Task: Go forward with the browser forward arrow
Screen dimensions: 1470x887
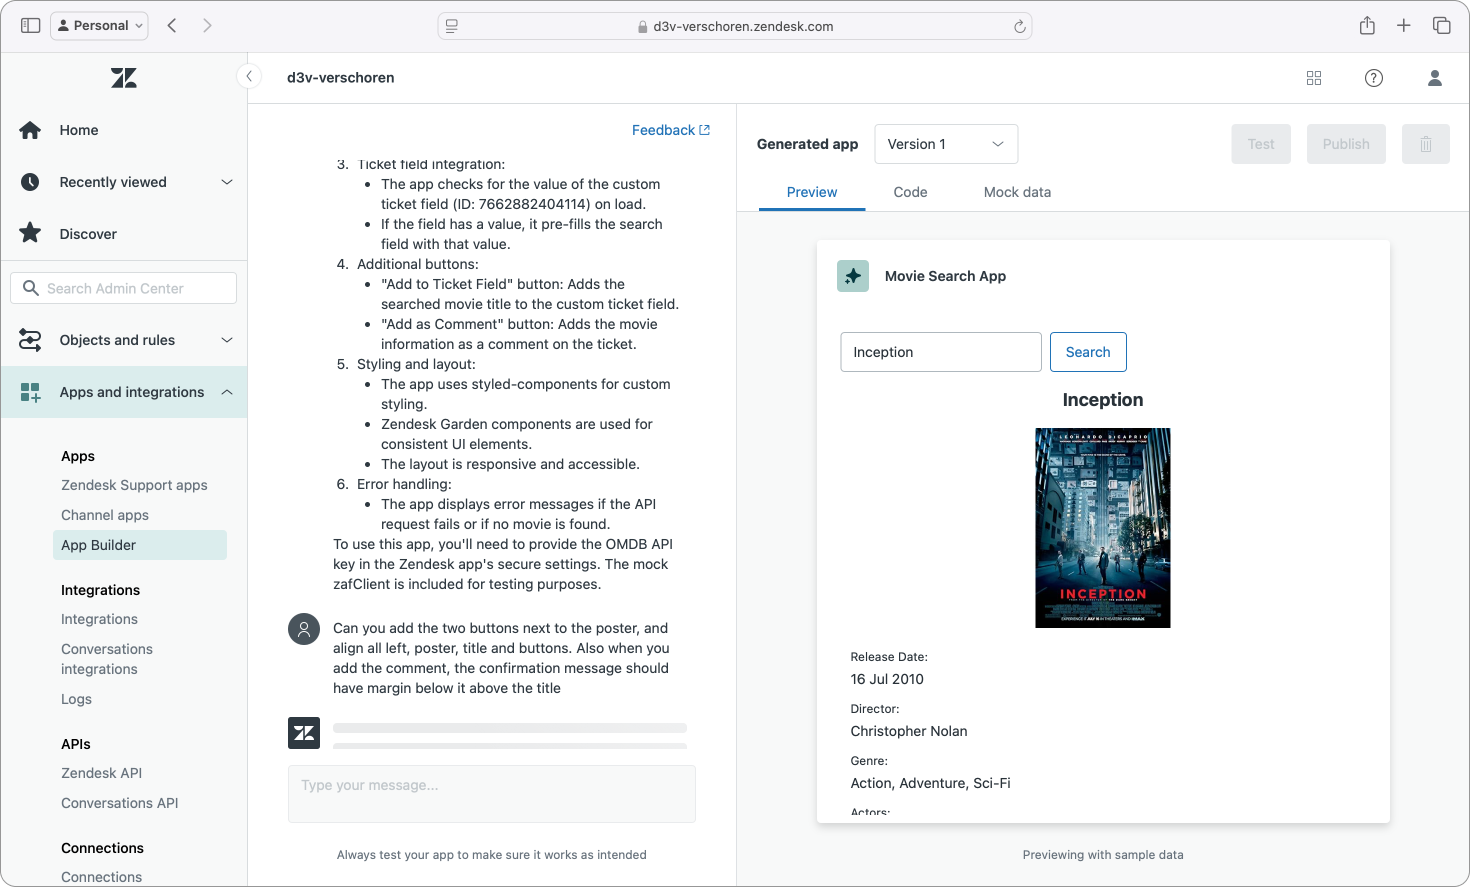Action: (x=207, y=25)
